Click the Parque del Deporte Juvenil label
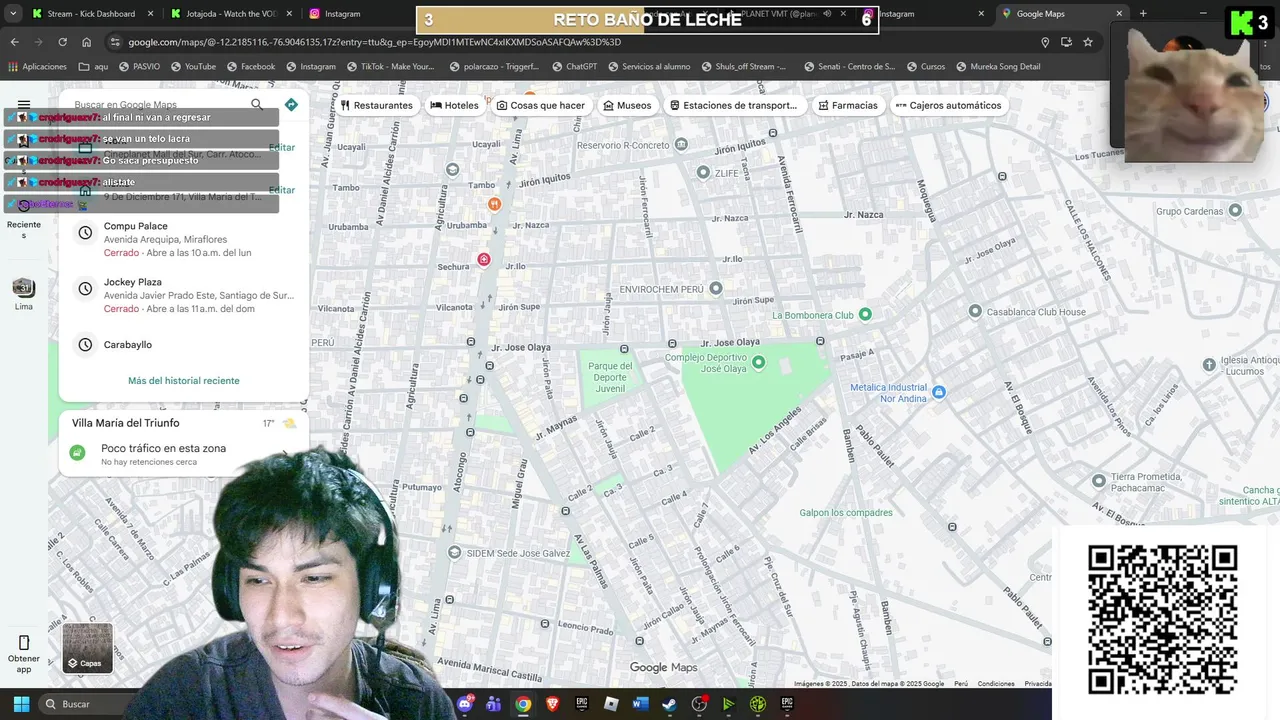The height and width of the screenshot is (720, 1280). tap(610, 377)
